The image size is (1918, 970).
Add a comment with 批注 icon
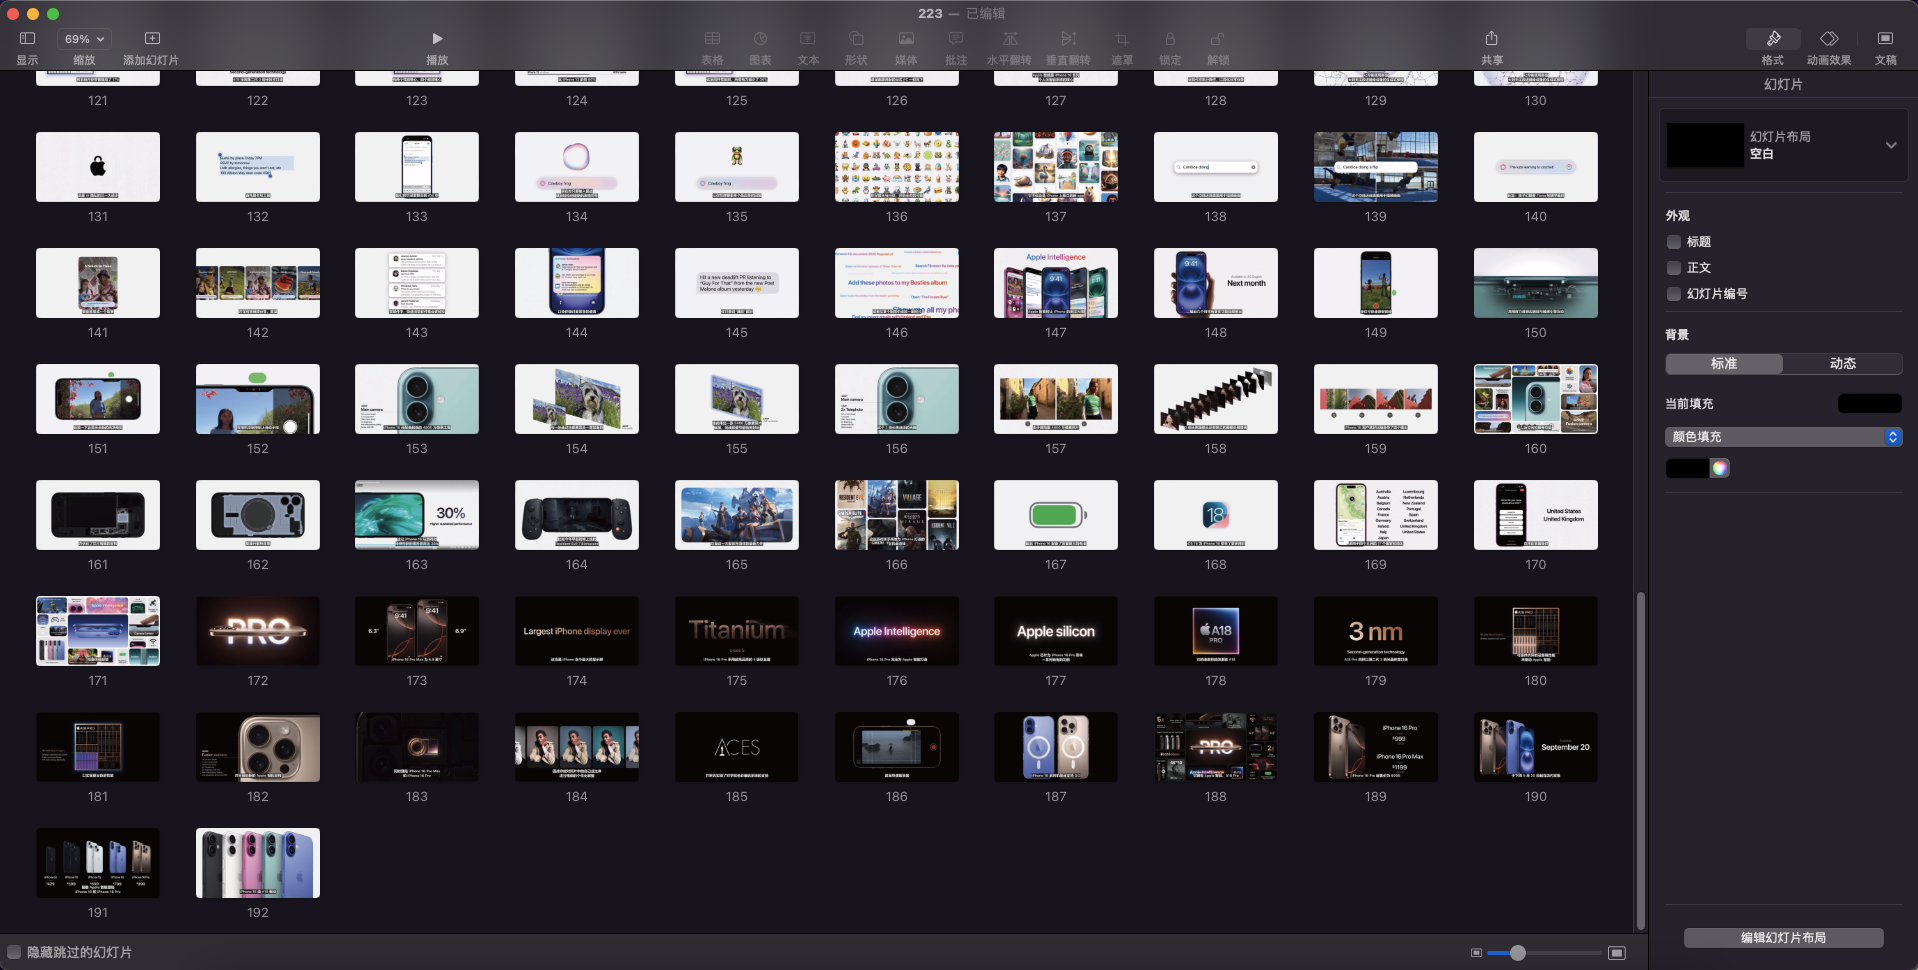tap(956, 39)
